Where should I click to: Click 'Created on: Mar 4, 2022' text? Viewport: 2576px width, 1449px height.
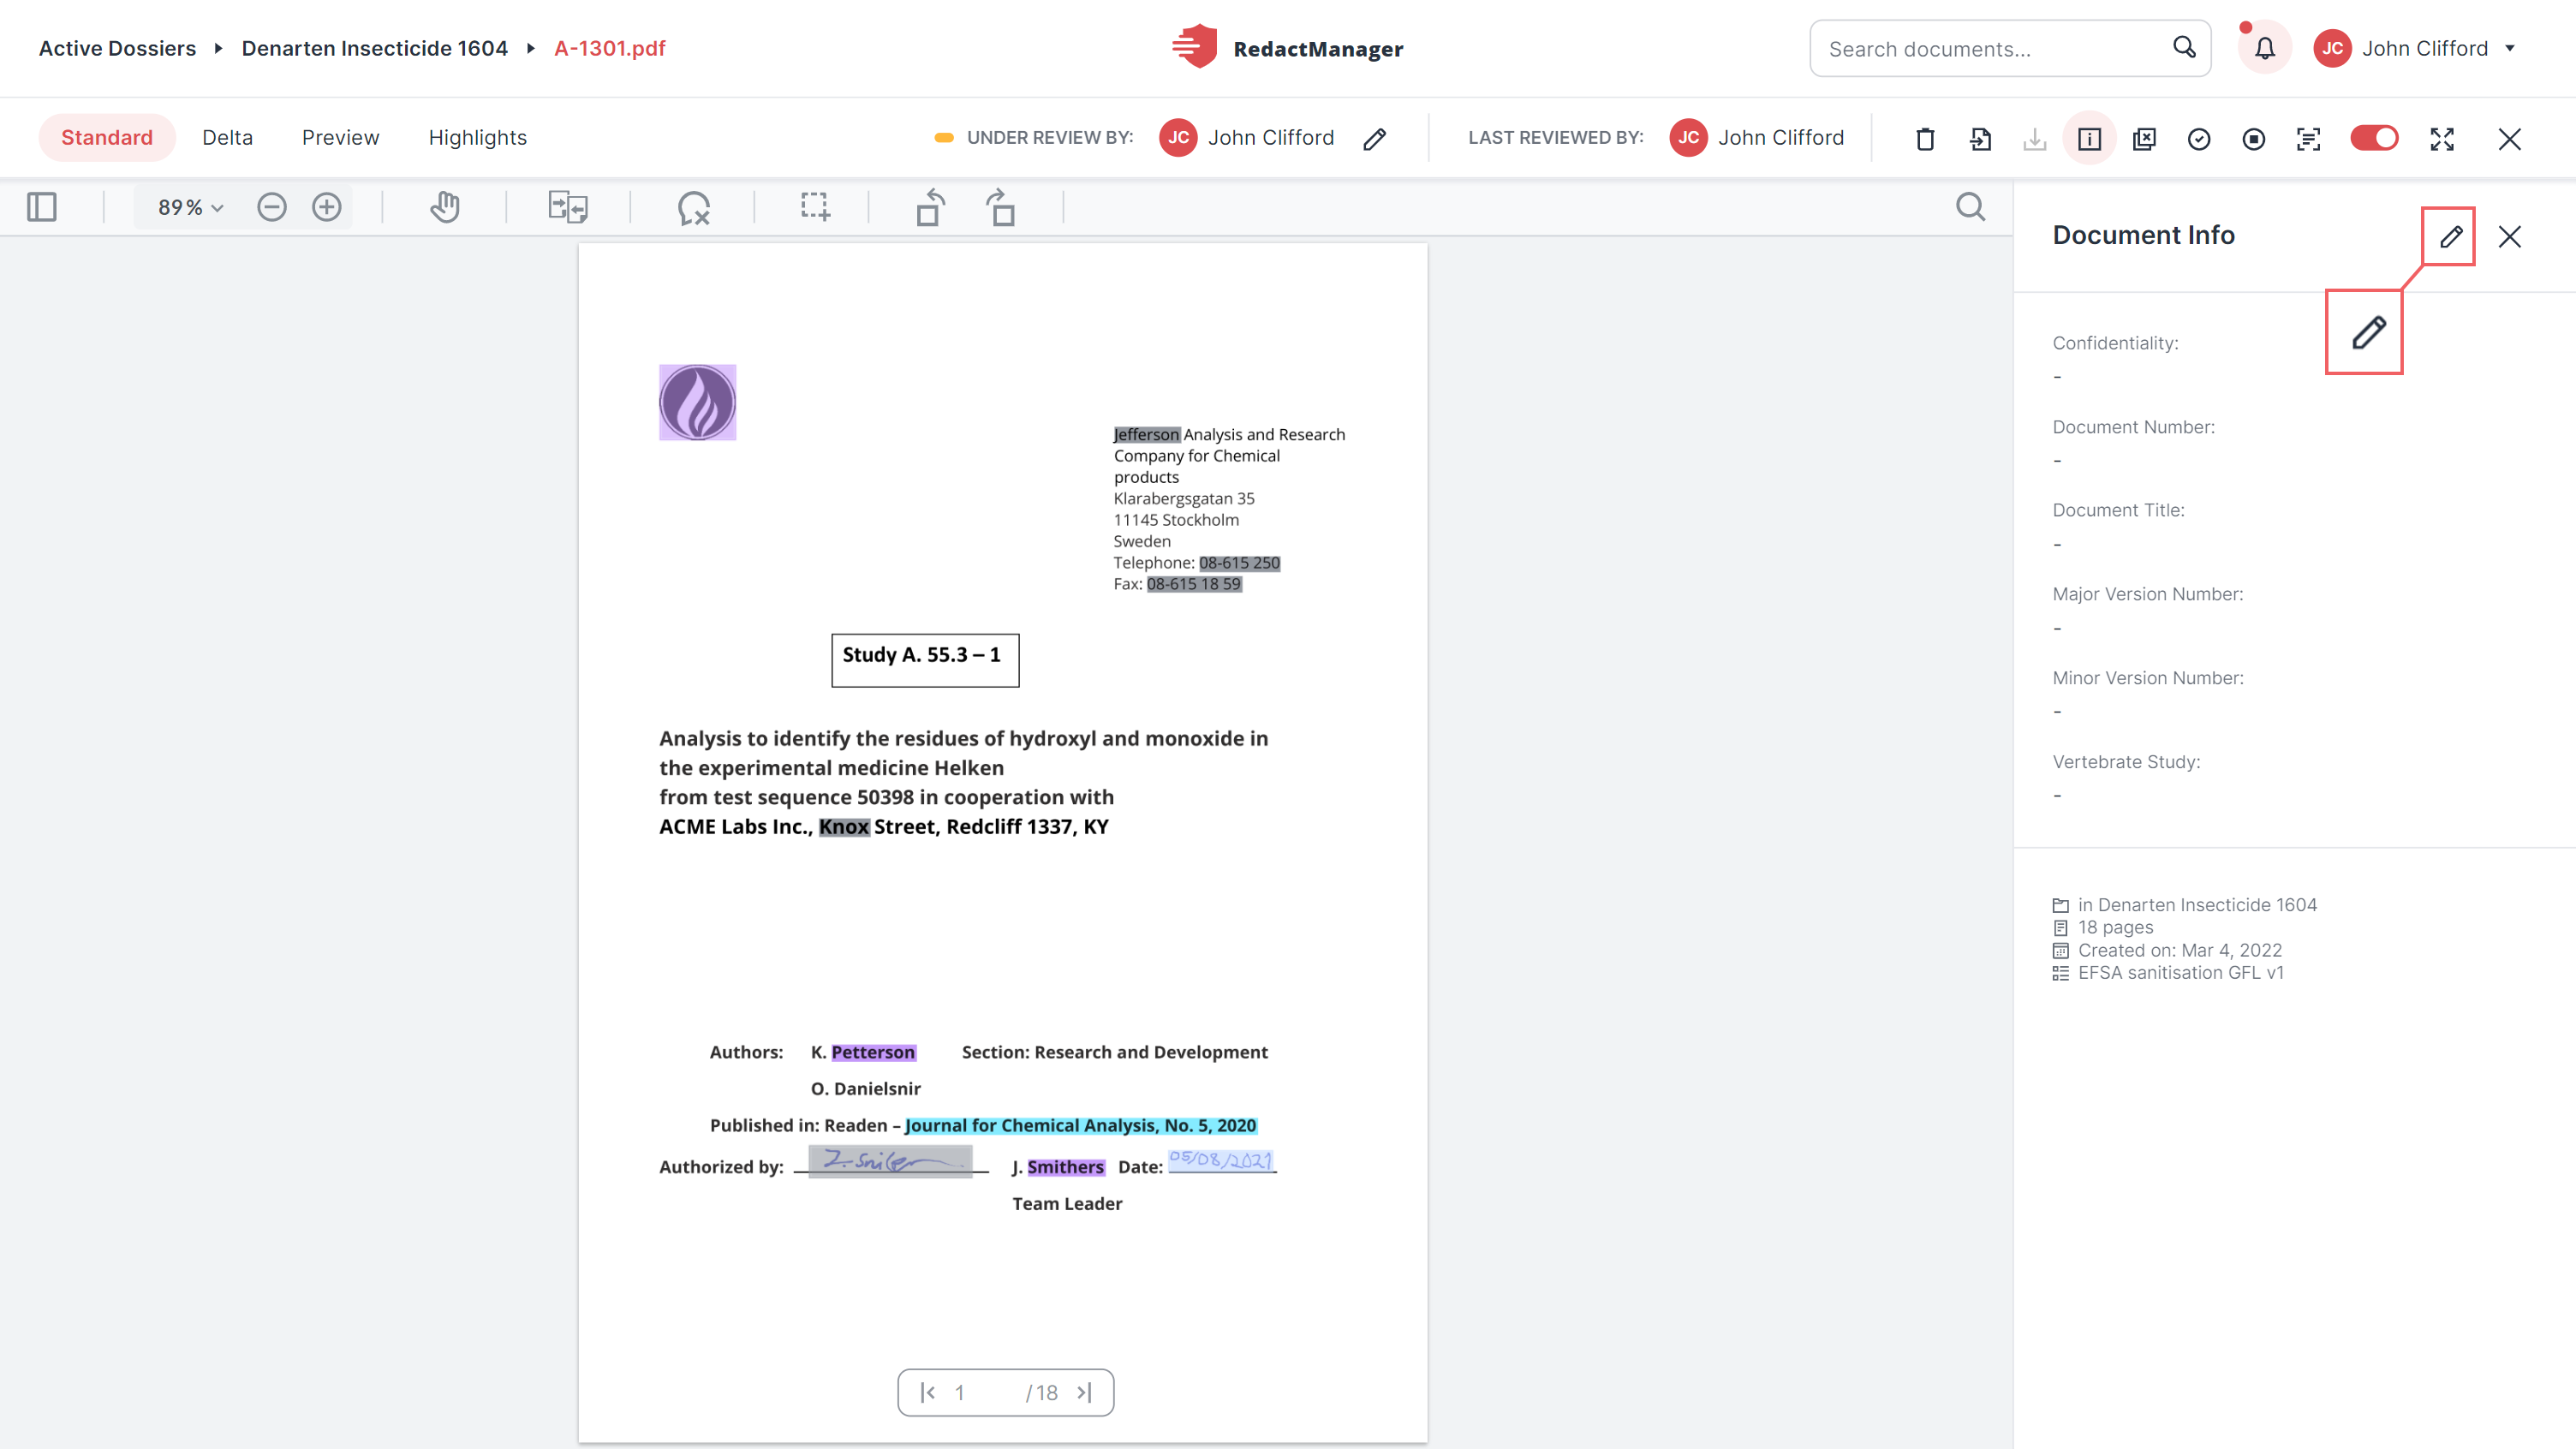pos(2179,950)
